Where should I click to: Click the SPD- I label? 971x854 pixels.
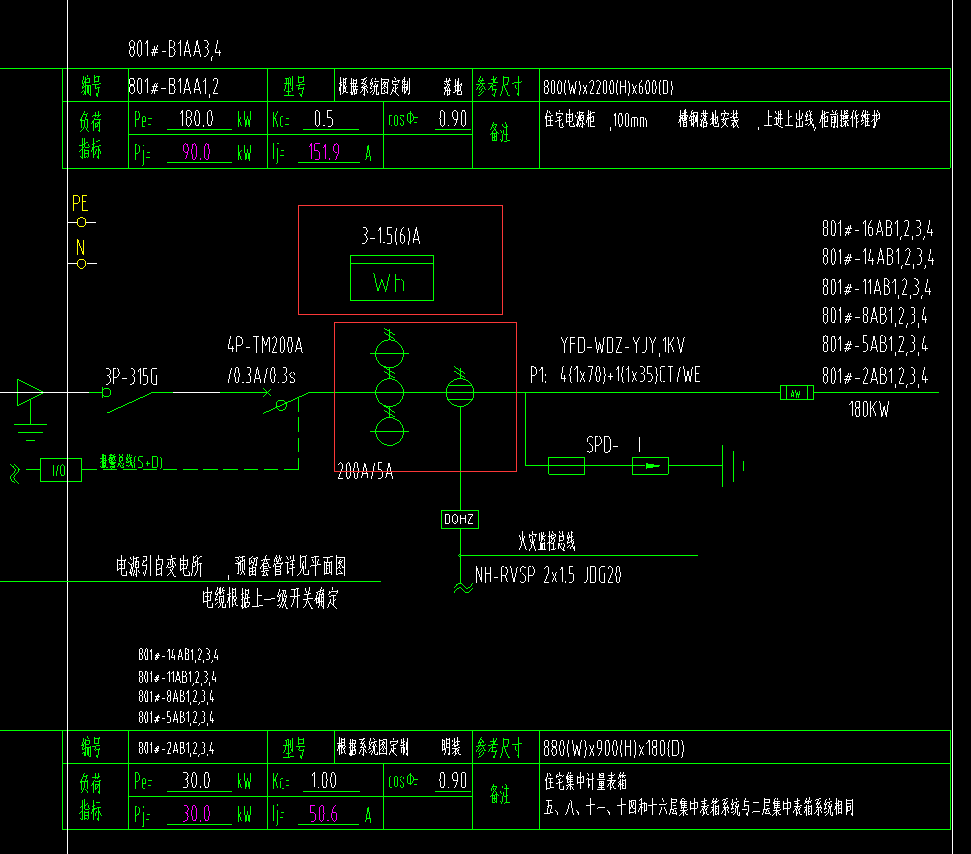(614, 445)
